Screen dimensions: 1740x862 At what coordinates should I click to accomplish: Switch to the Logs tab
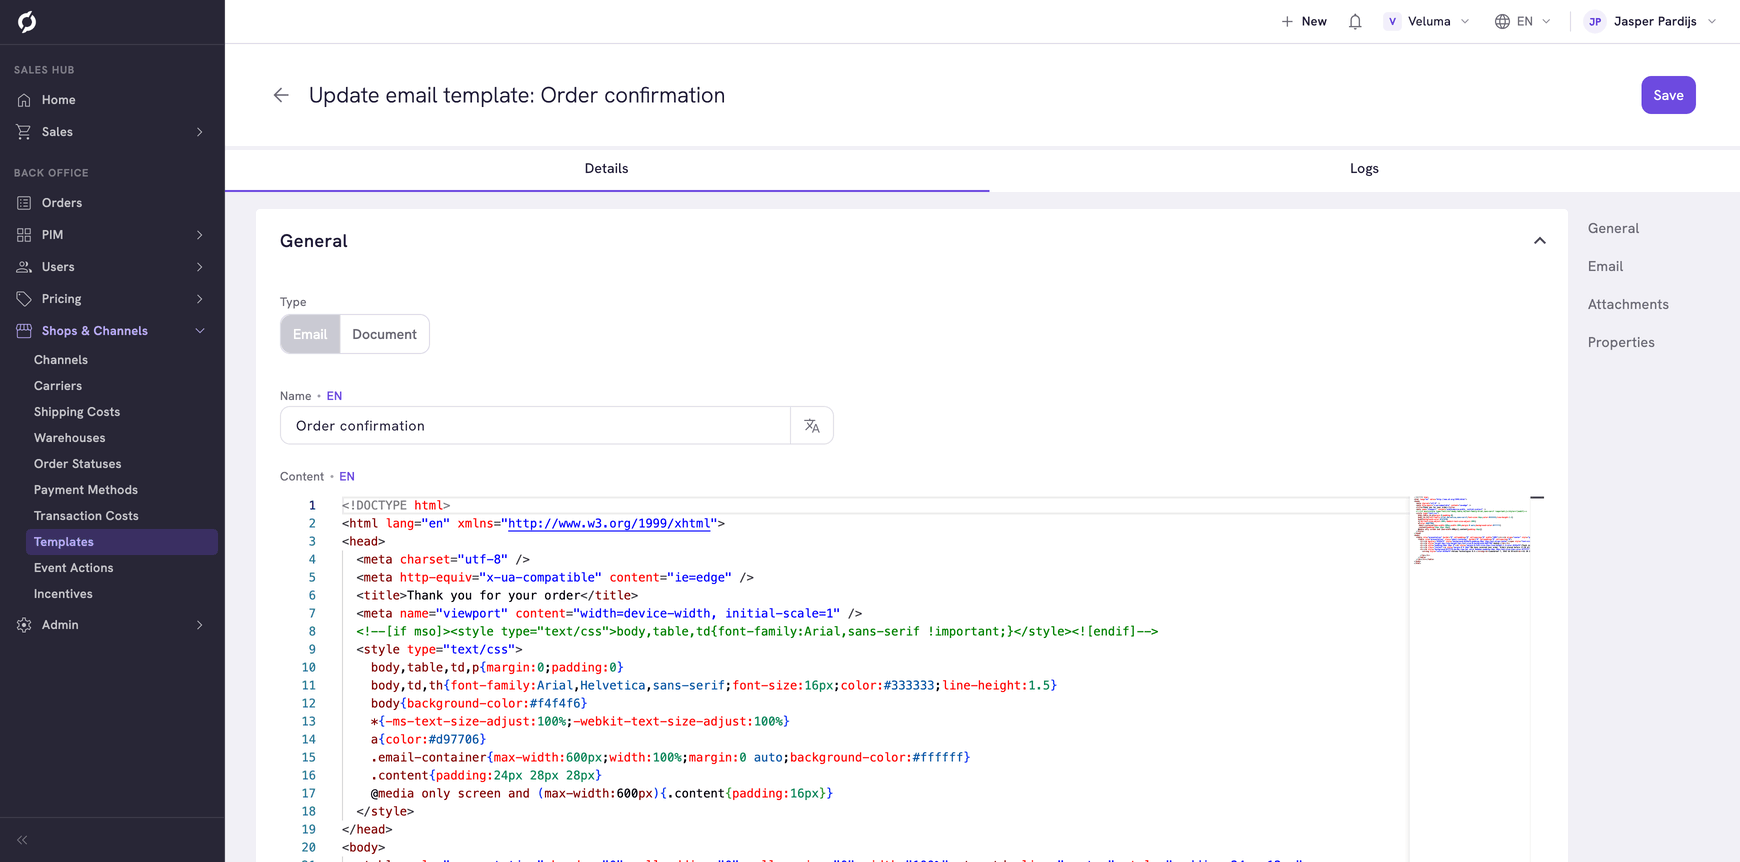point(1364,169)
